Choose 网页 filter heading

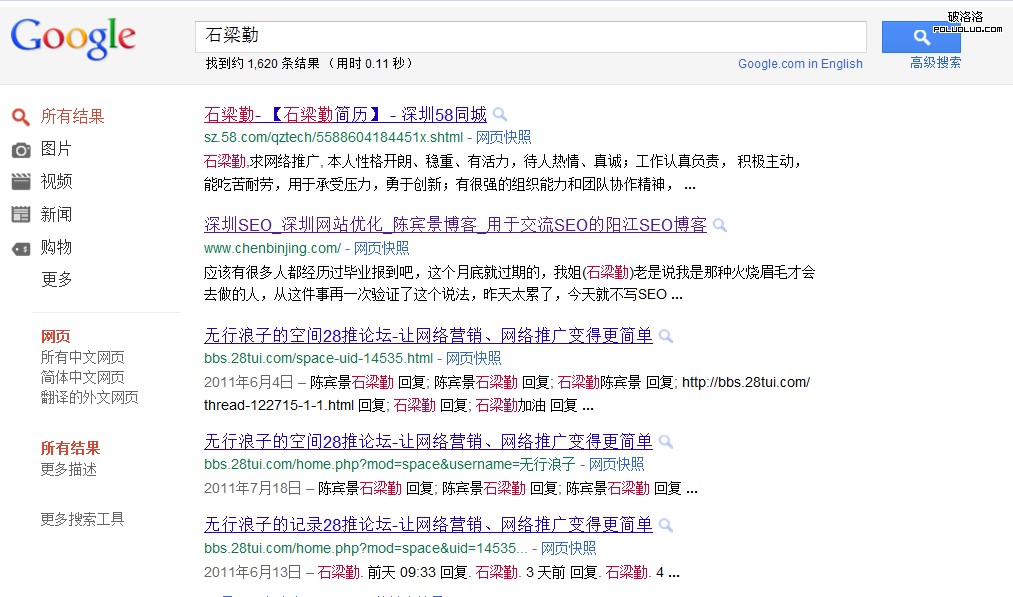click(x=56, y=337)
